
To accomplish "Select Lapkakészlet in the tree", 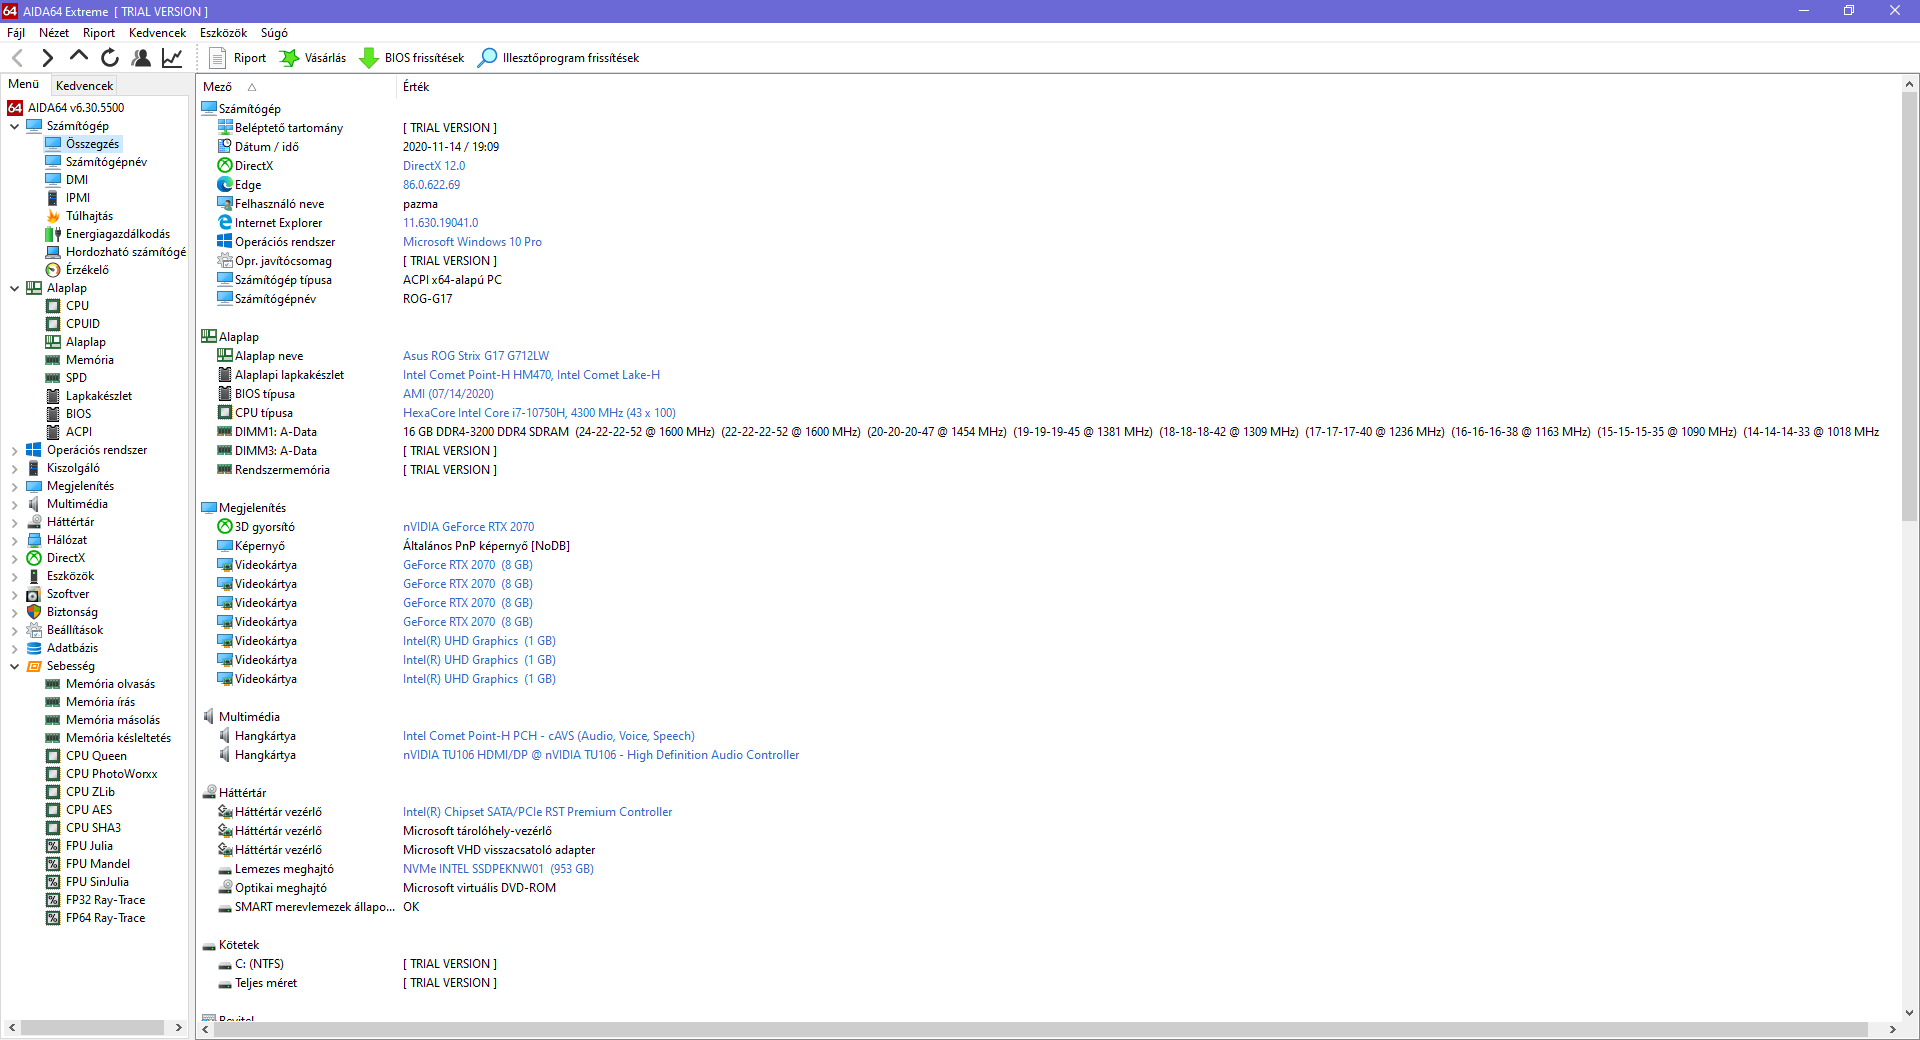I will 99,396.
